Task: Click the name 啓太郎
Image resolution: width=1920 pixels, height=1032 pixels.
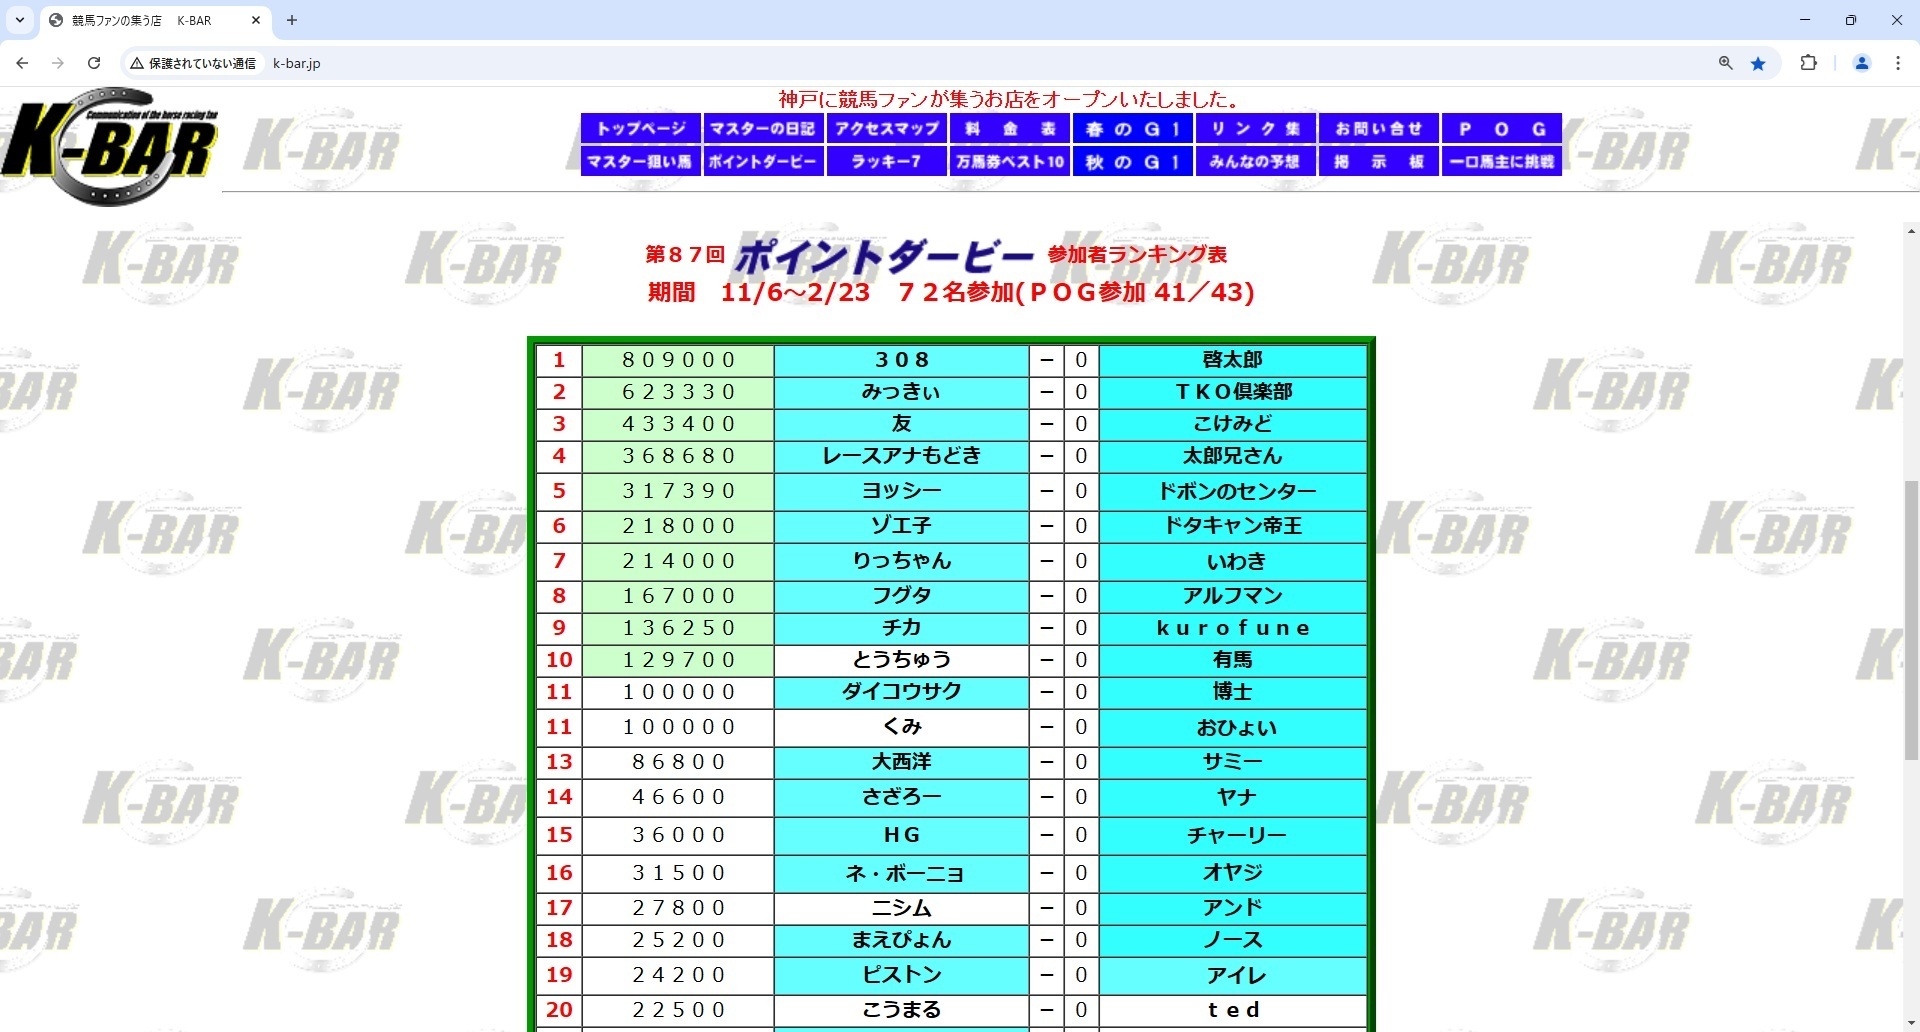Action: click(x=1233, y=360)
